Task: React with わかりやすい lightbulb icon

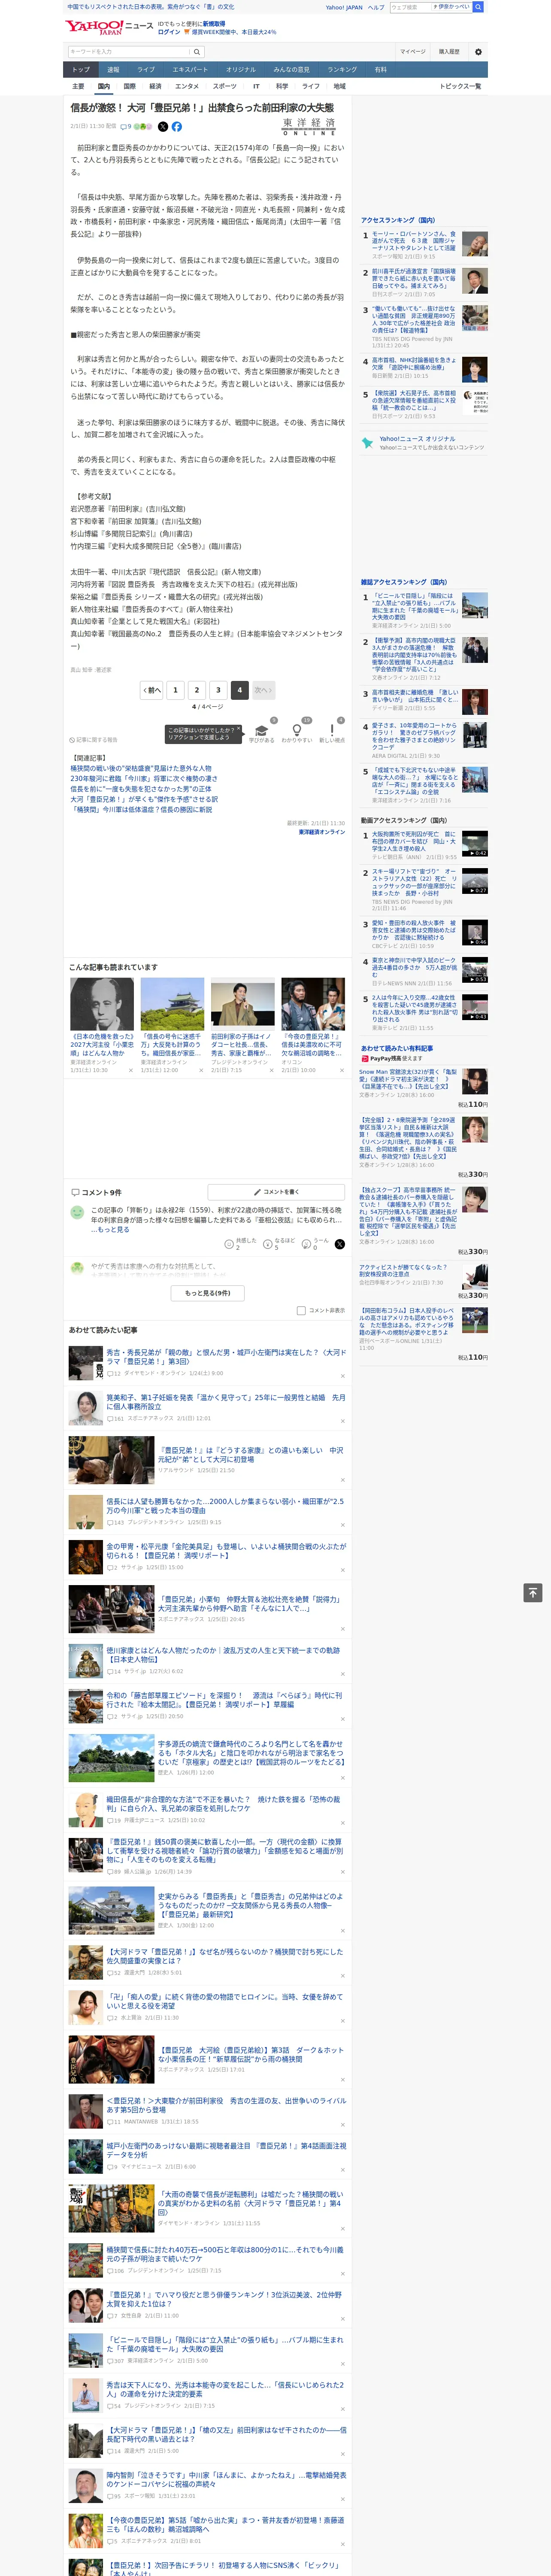Action: [297, 731]
